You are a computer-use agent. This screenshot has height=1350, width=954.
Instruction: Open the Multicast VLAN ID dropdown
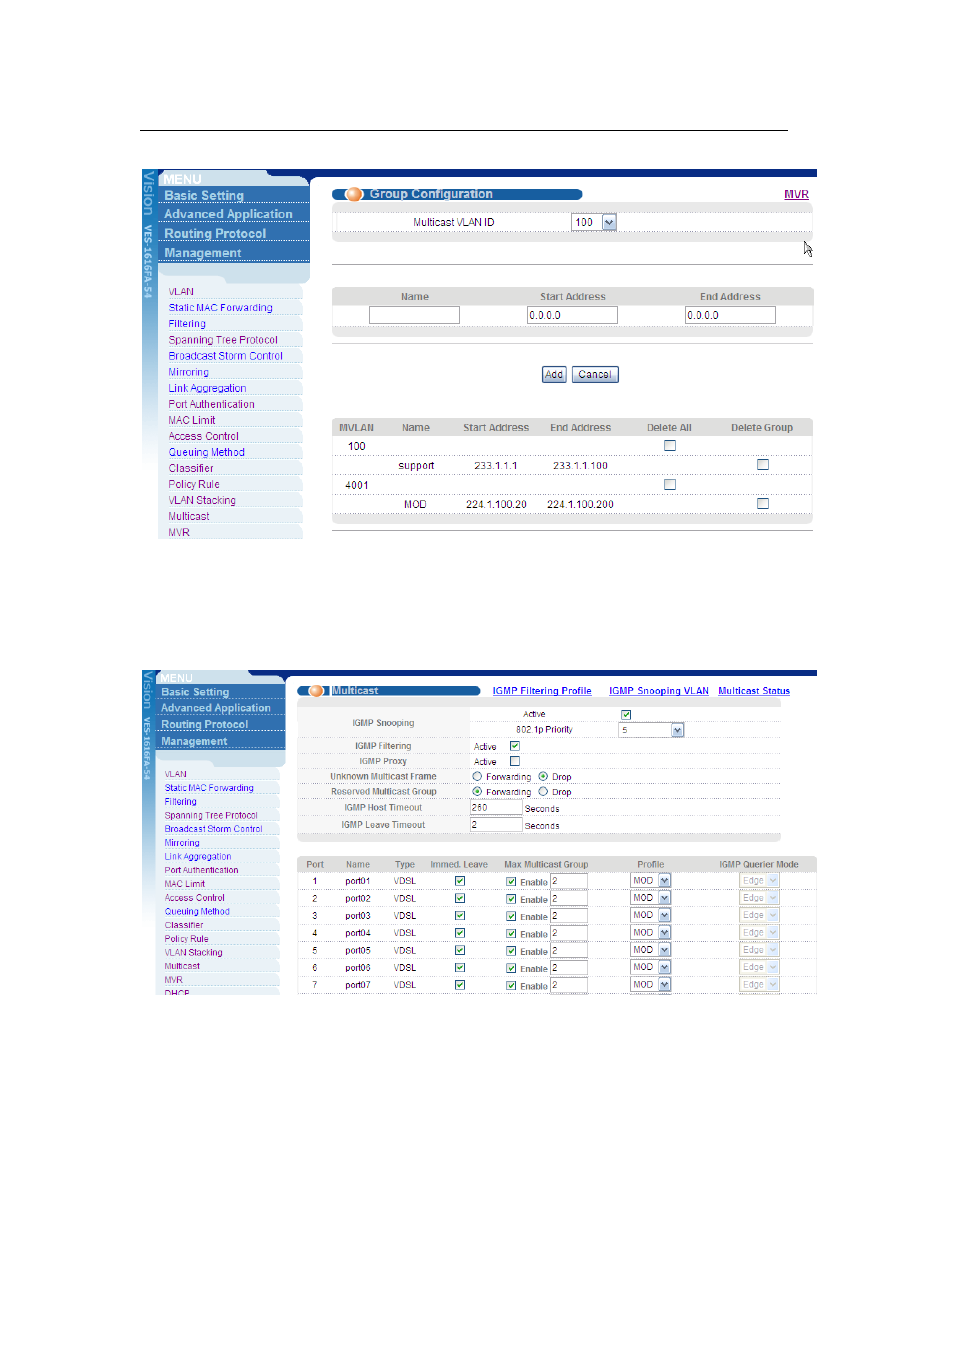tap(609, 223)
